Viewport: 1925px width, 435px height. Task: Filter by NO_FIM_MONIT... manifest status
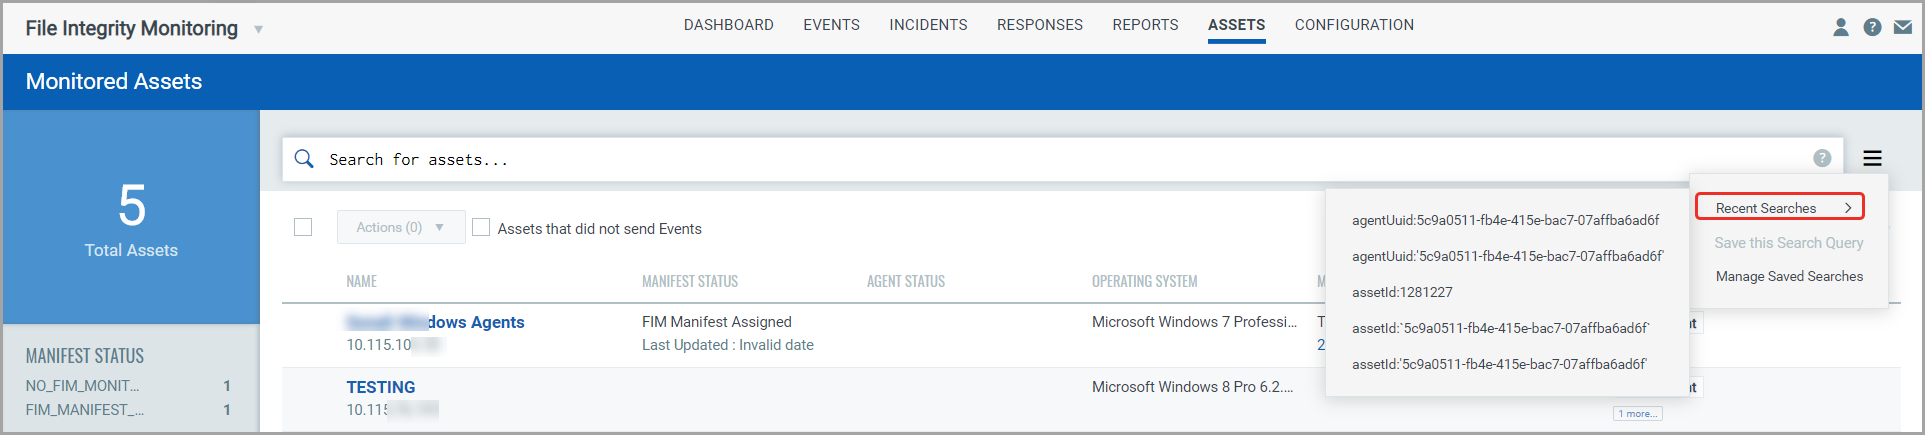pyautogui.click(x=82, y=385)
